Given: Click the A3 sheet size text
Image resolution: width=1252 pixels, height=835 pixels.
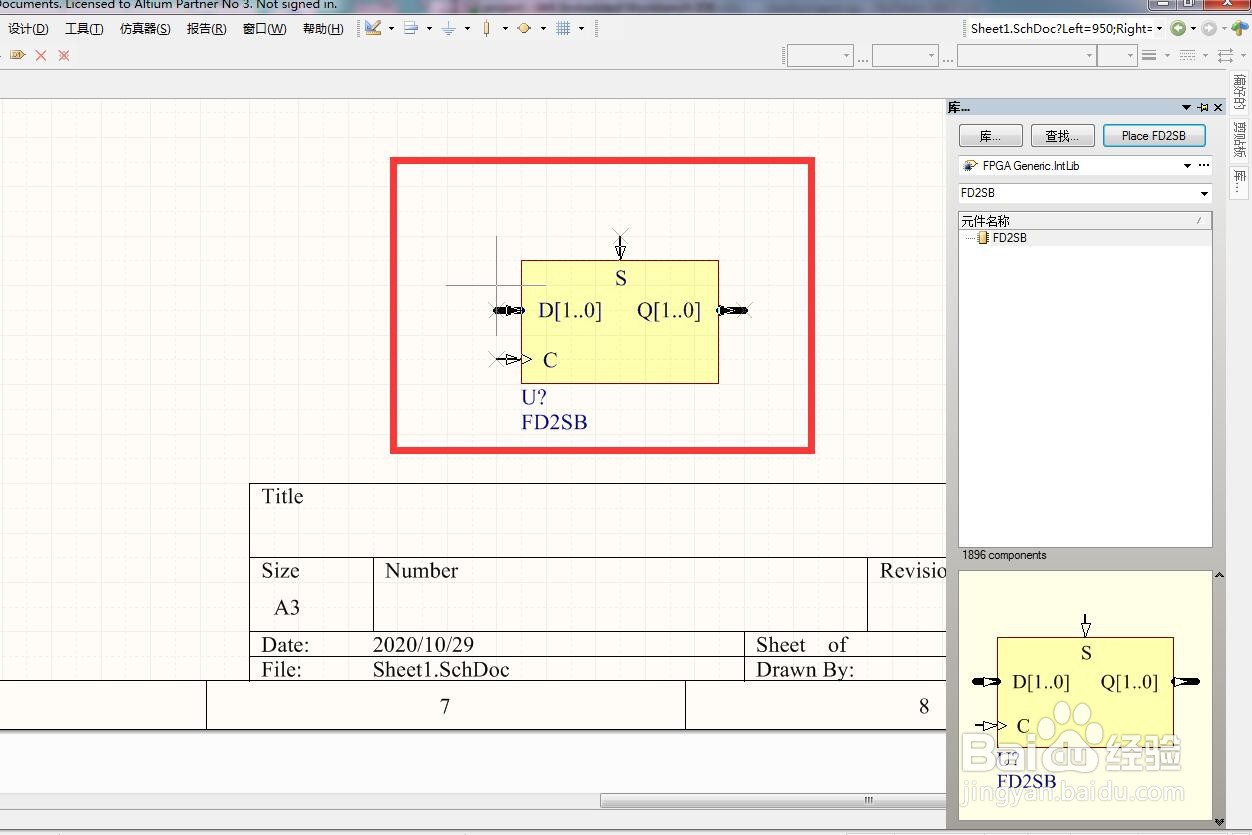Looking at the screenshot, I should [287, 608].
